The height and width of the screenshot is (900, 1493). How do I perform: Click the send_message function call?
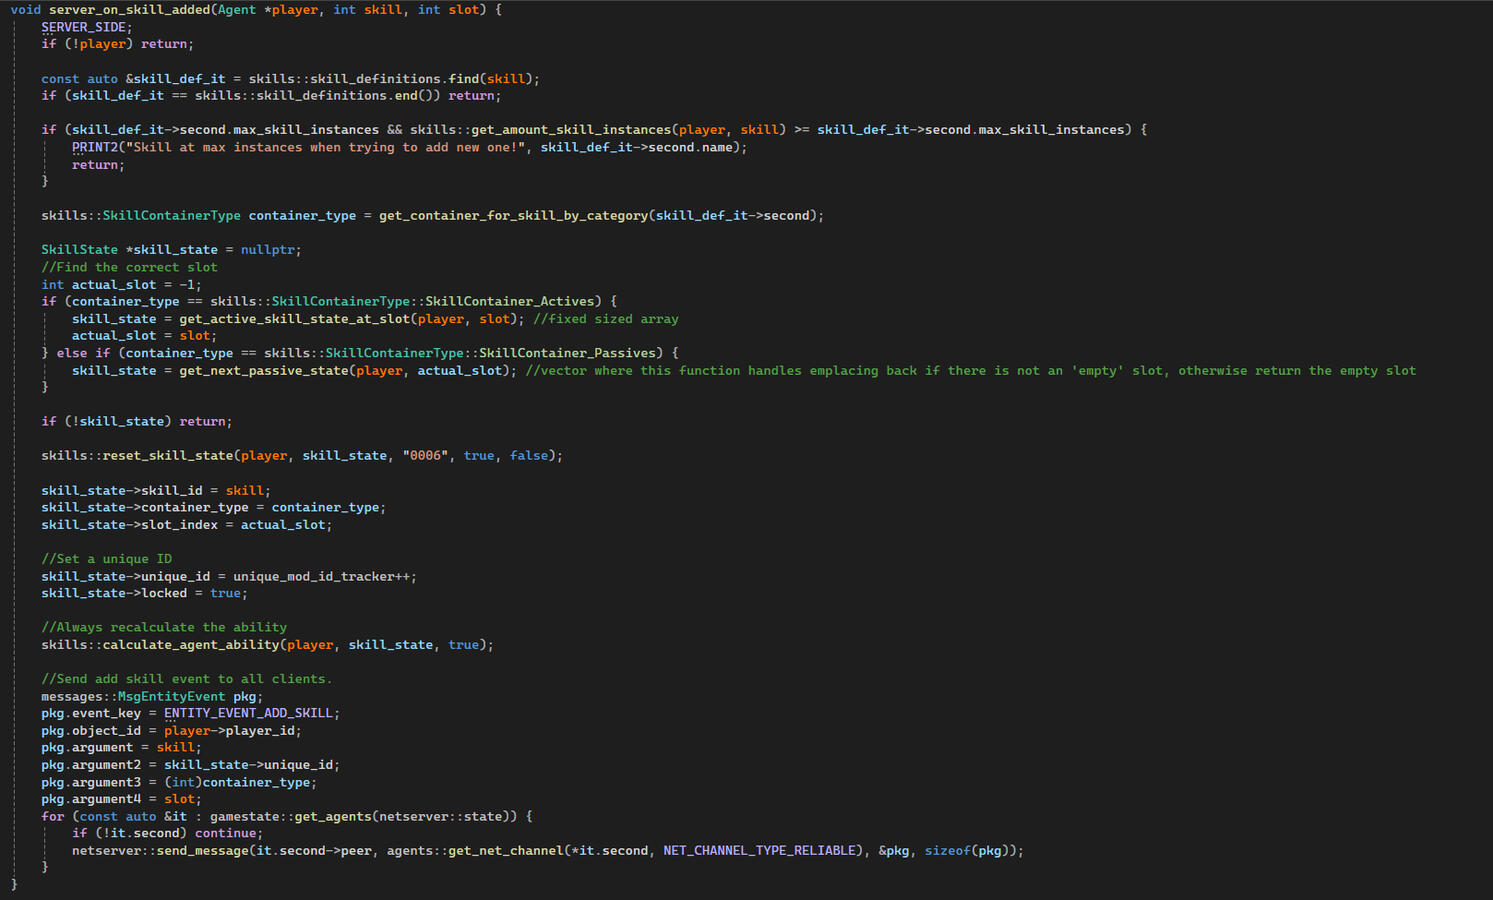pos(201,851)
